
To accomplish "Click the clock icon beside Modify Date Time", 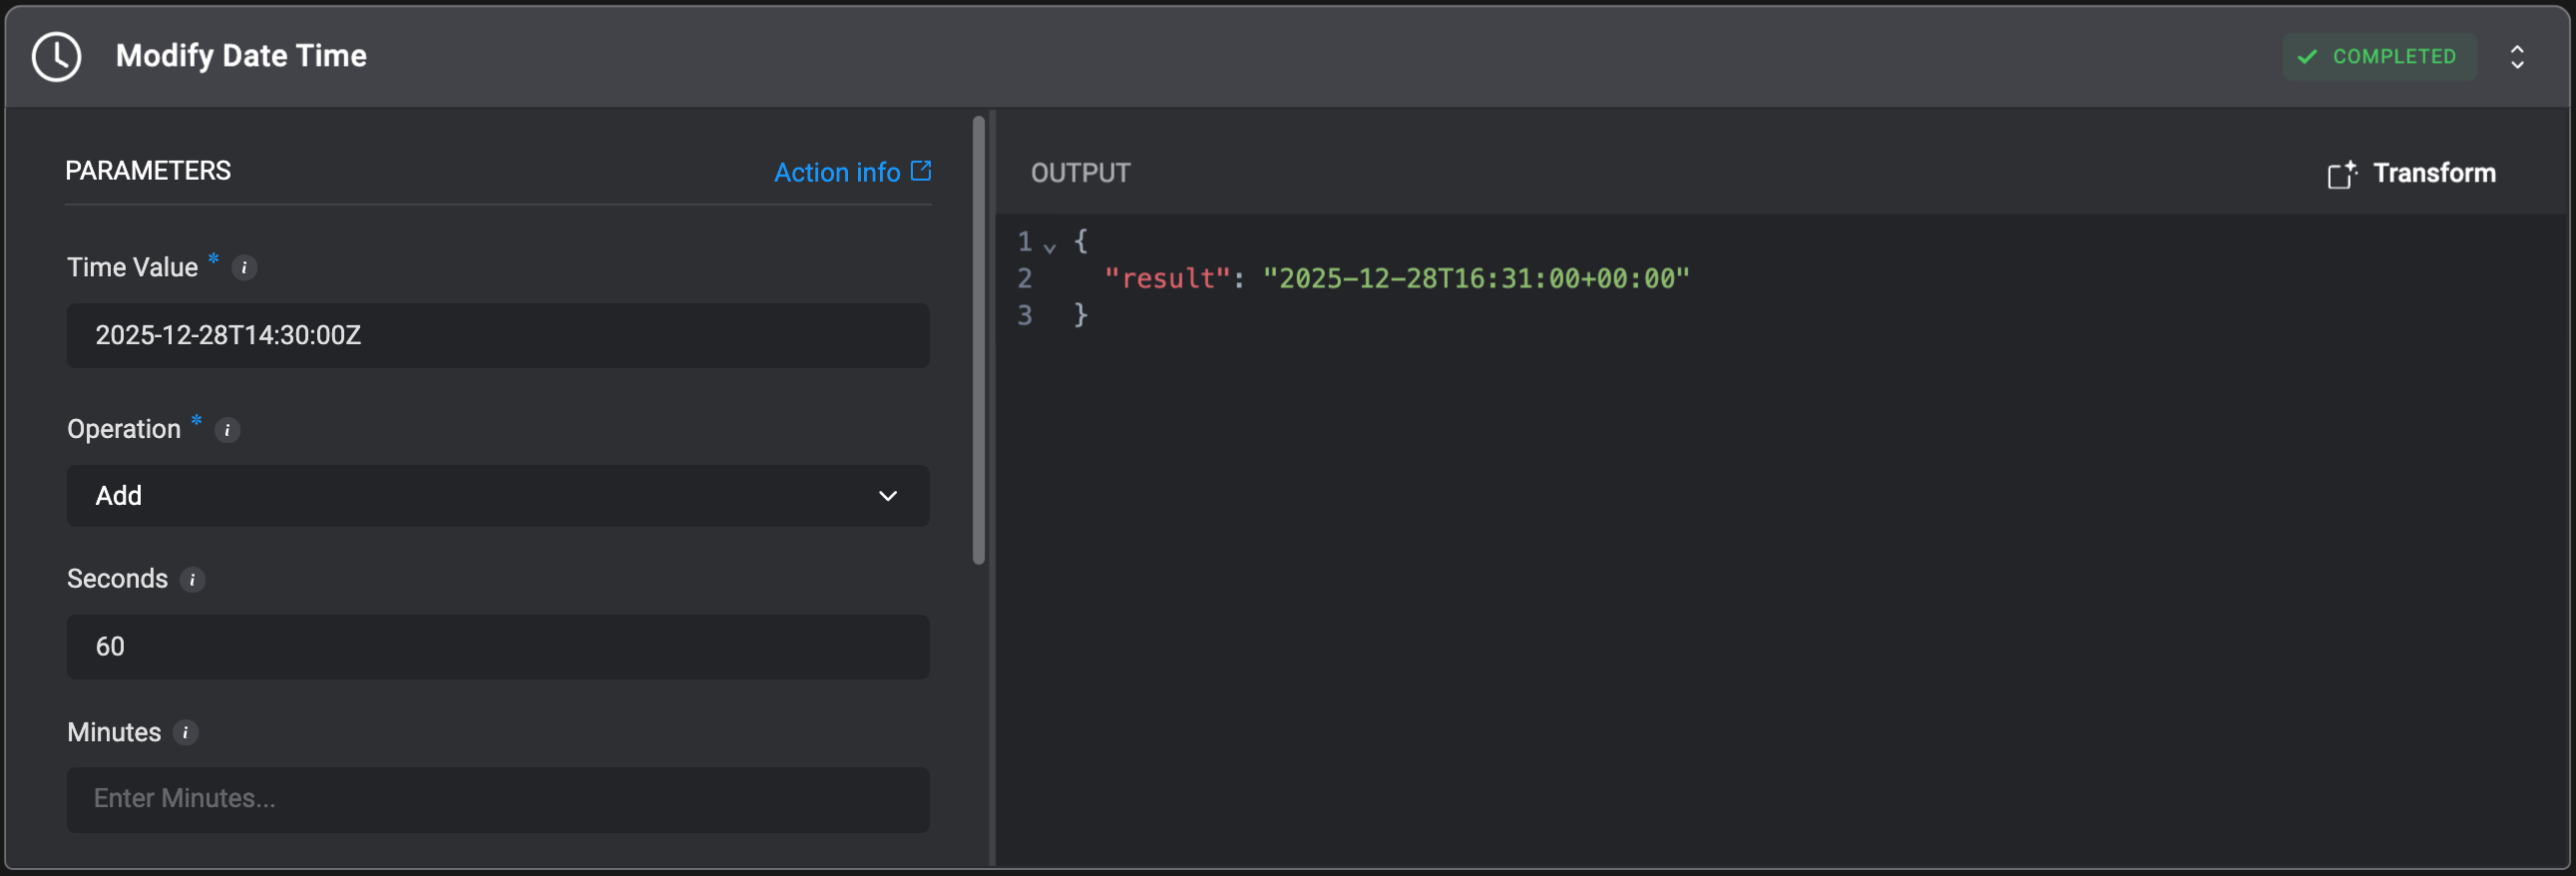I will (x=56, y=56).
